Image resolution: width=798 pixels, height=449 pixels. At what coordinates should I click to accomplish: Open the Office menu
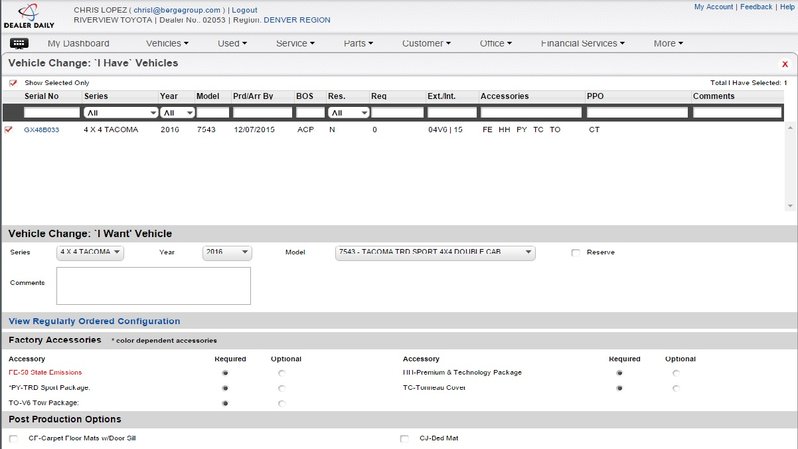[496, 43]
